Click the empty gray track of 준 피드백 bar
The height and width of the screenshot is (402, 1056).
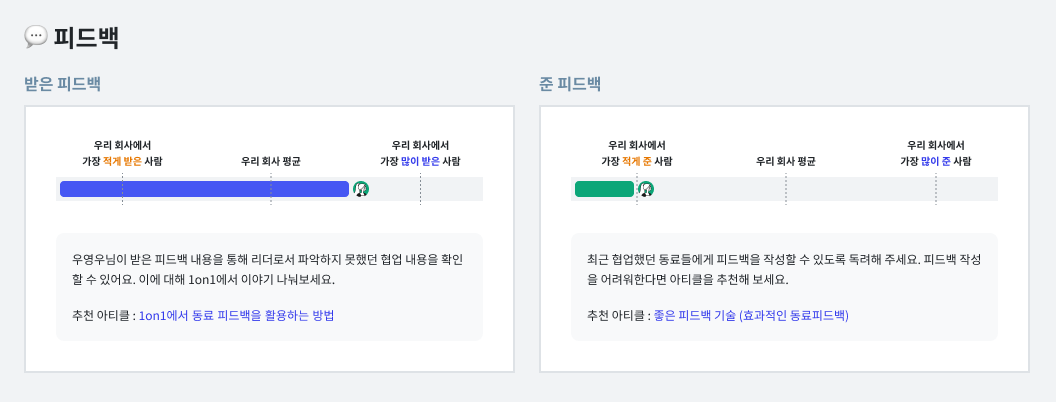click(x=860, y=189)
